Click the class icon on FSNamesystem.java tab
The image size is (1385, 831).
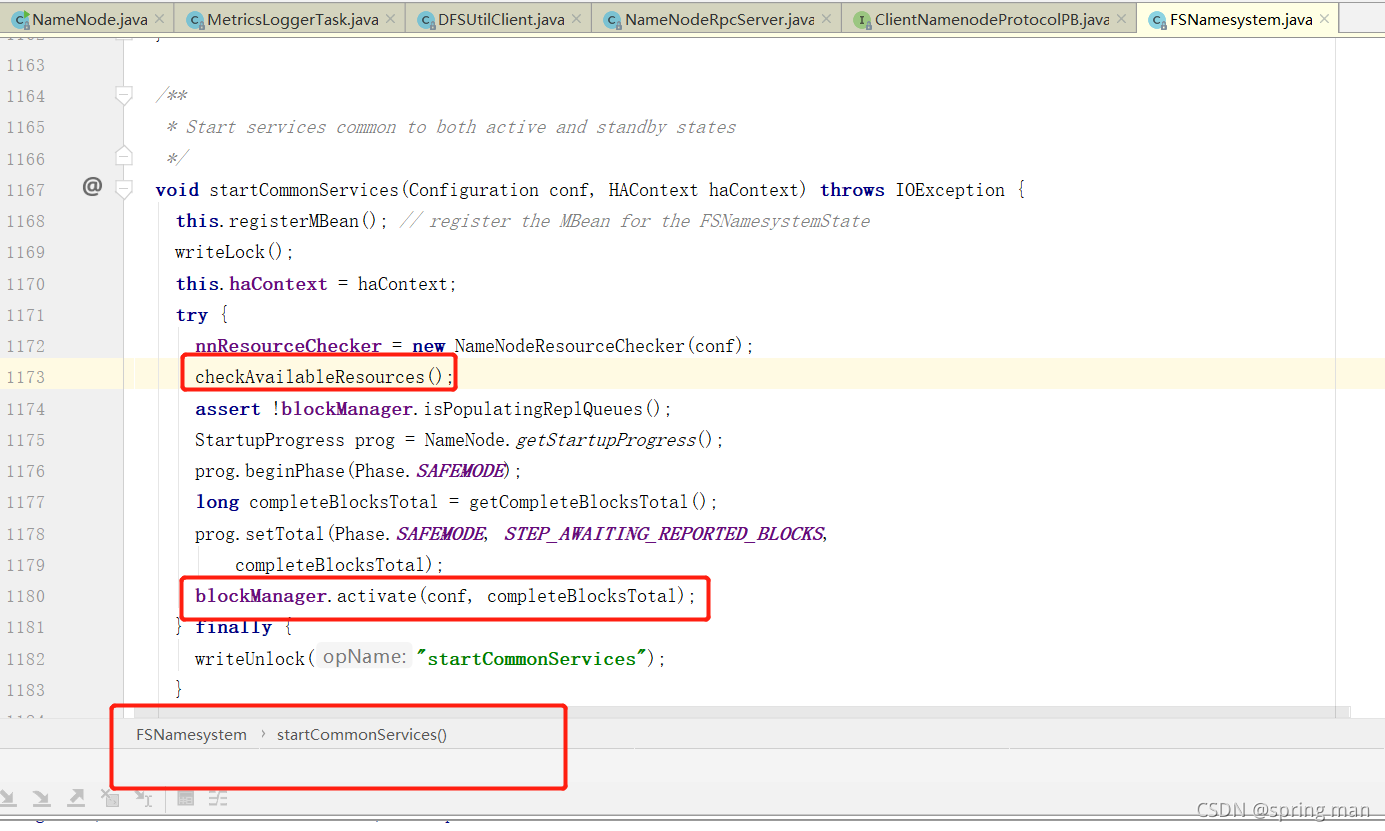pos(1157,20)
